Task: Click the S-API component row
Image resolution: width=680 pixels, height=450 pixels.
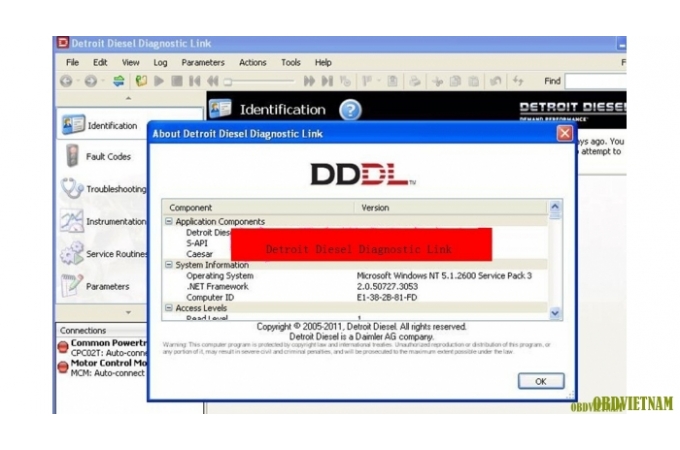Action: point(197,243)
